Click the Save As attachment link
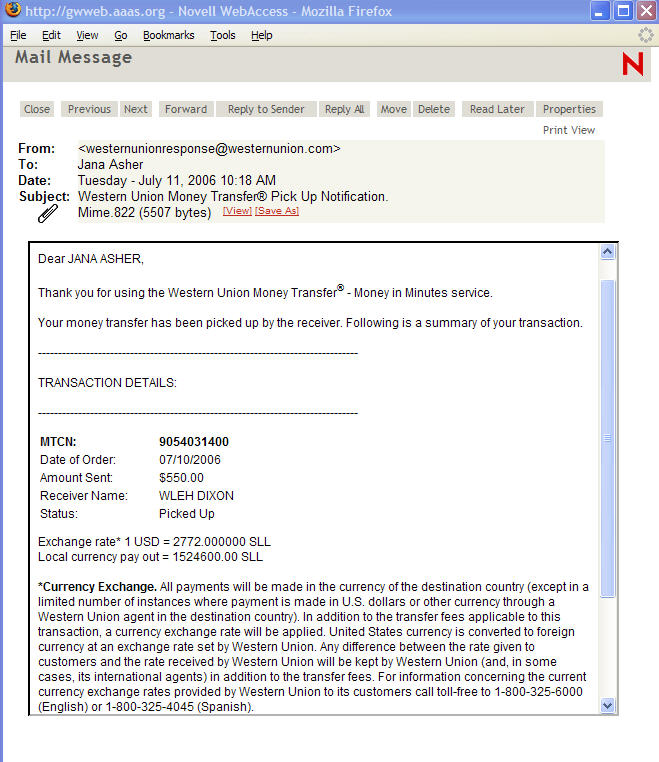The height and width of the screenshot is (762, 659). [x=277, y=211]
